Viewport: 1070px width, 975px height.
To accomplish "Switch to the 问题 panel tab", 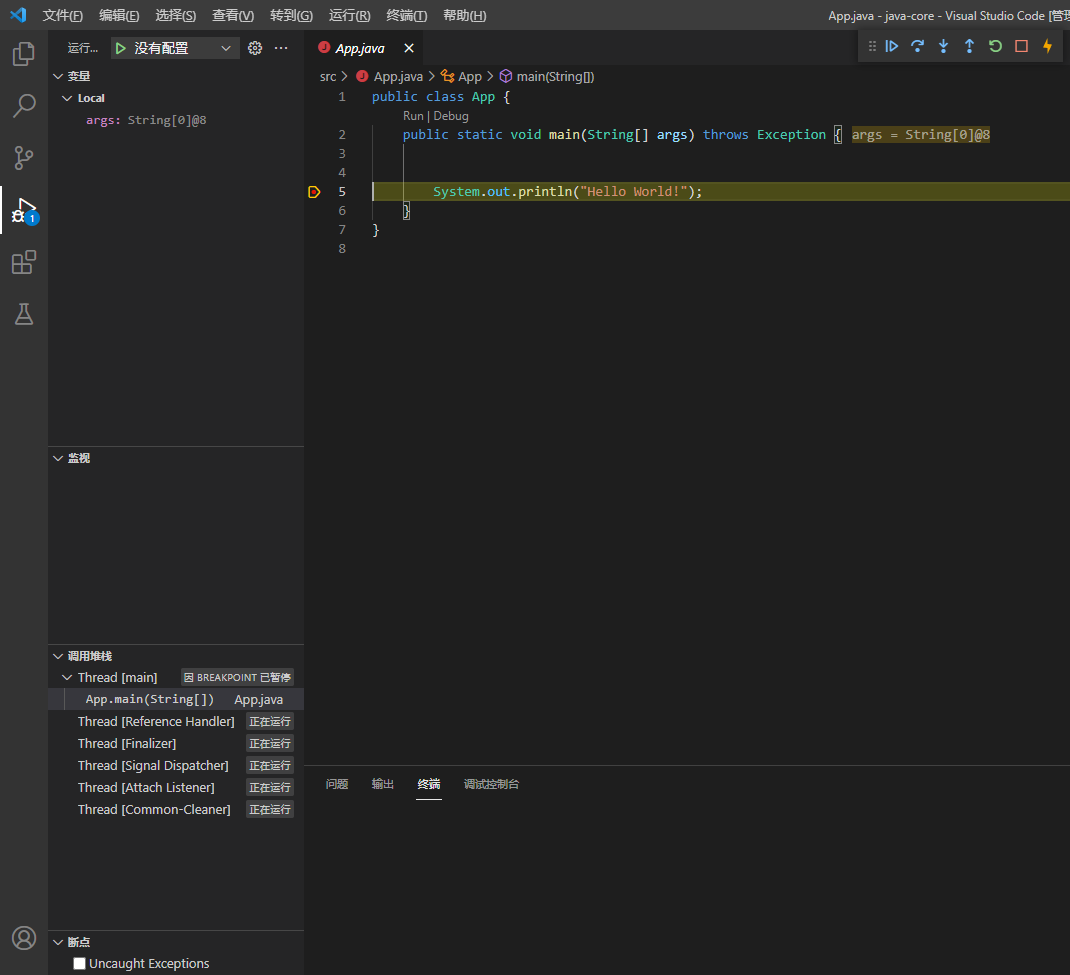I will tap(337, 785).
